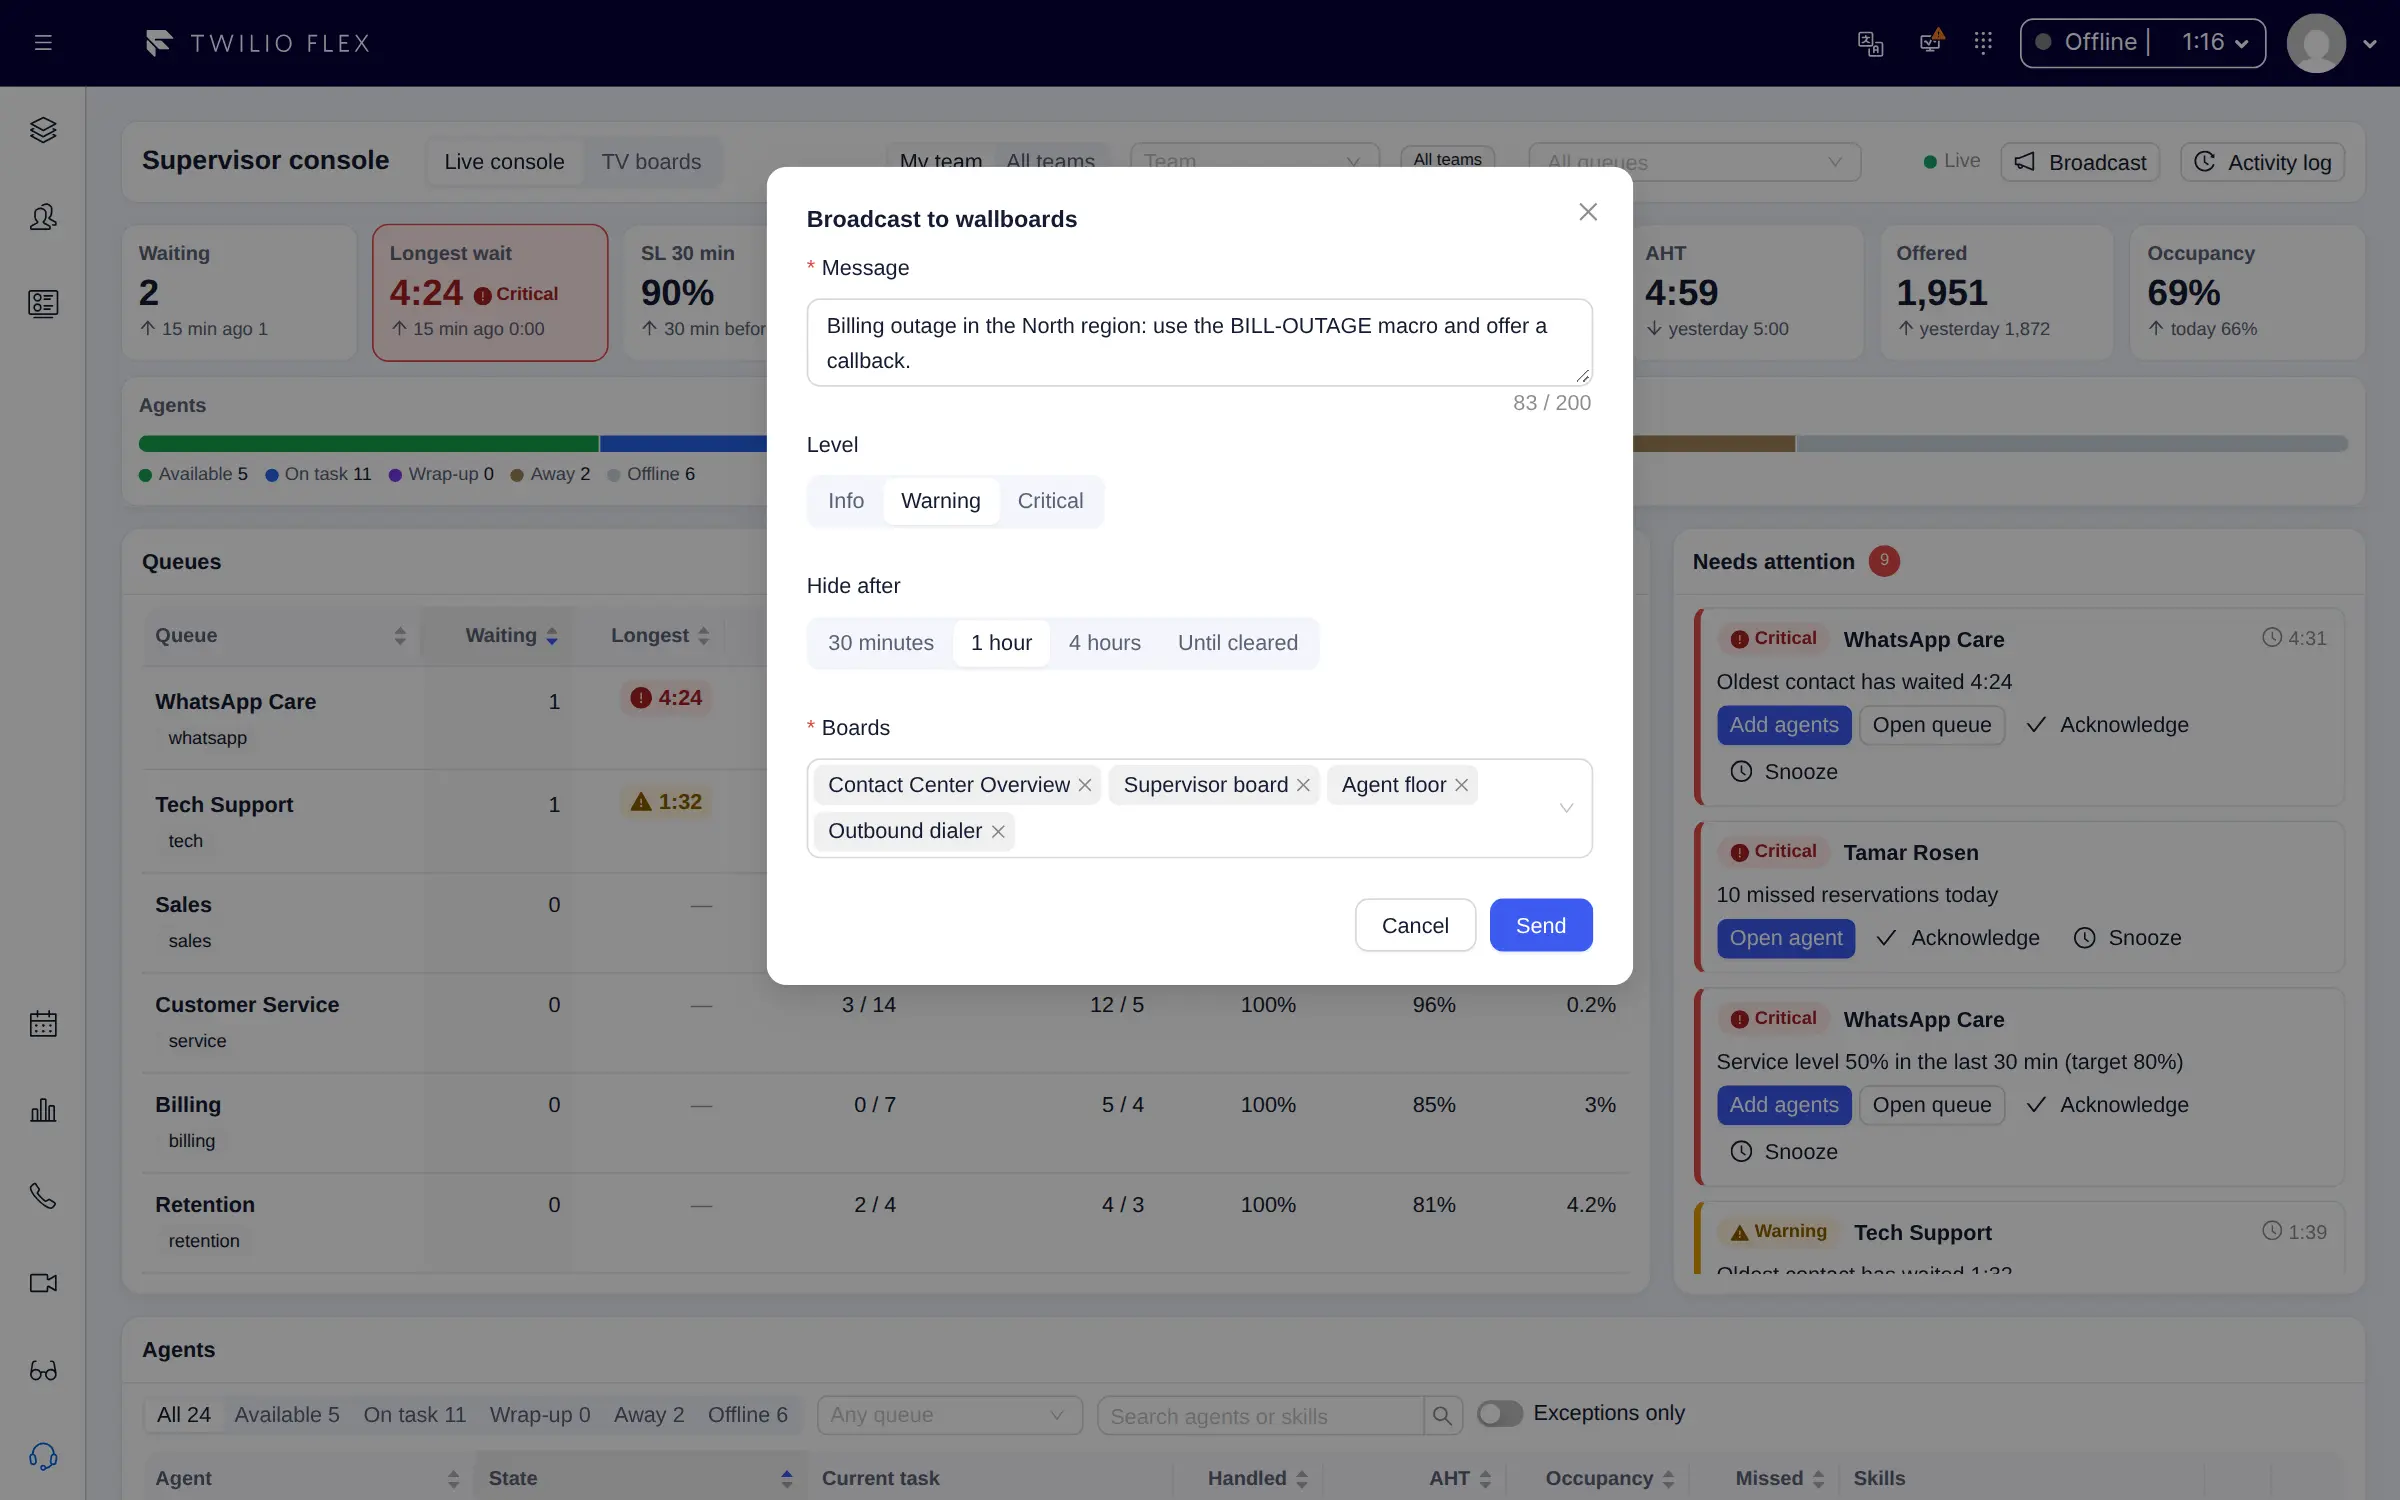Open the user avatar menu
Viewport: 2400px width, 1500px height.
coord(2316,43)
